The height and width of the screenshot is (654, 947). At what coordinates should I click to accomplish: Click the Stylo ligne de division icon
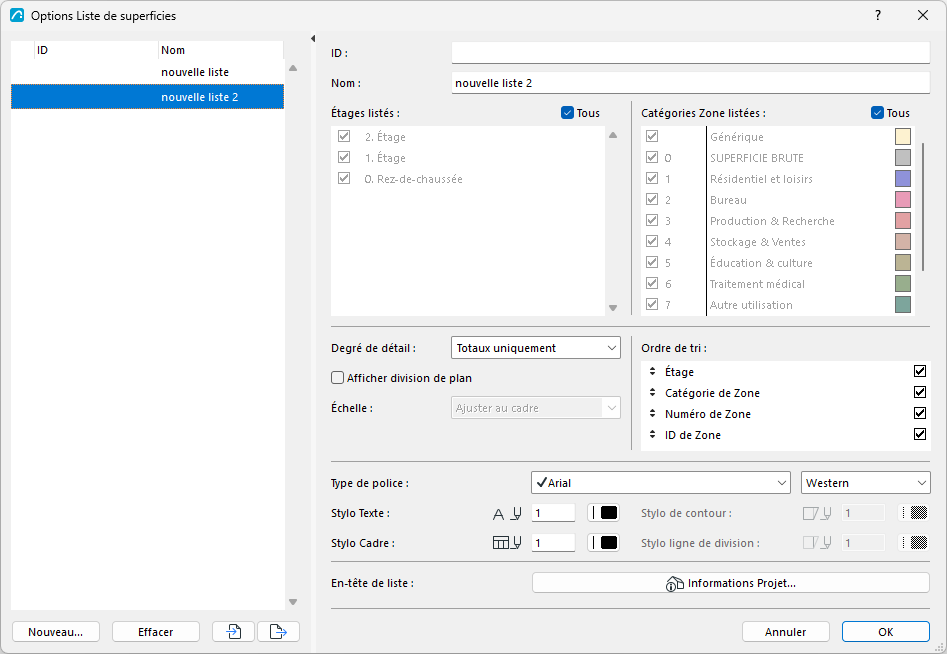817,543
